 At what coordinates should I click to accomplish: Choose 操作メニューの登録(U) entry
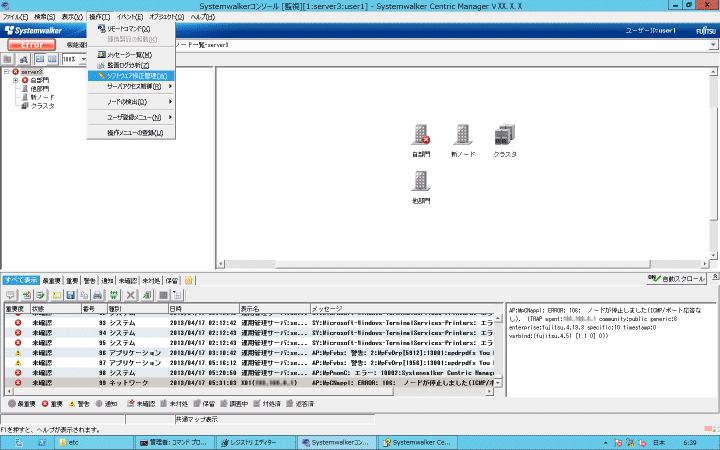131,133
